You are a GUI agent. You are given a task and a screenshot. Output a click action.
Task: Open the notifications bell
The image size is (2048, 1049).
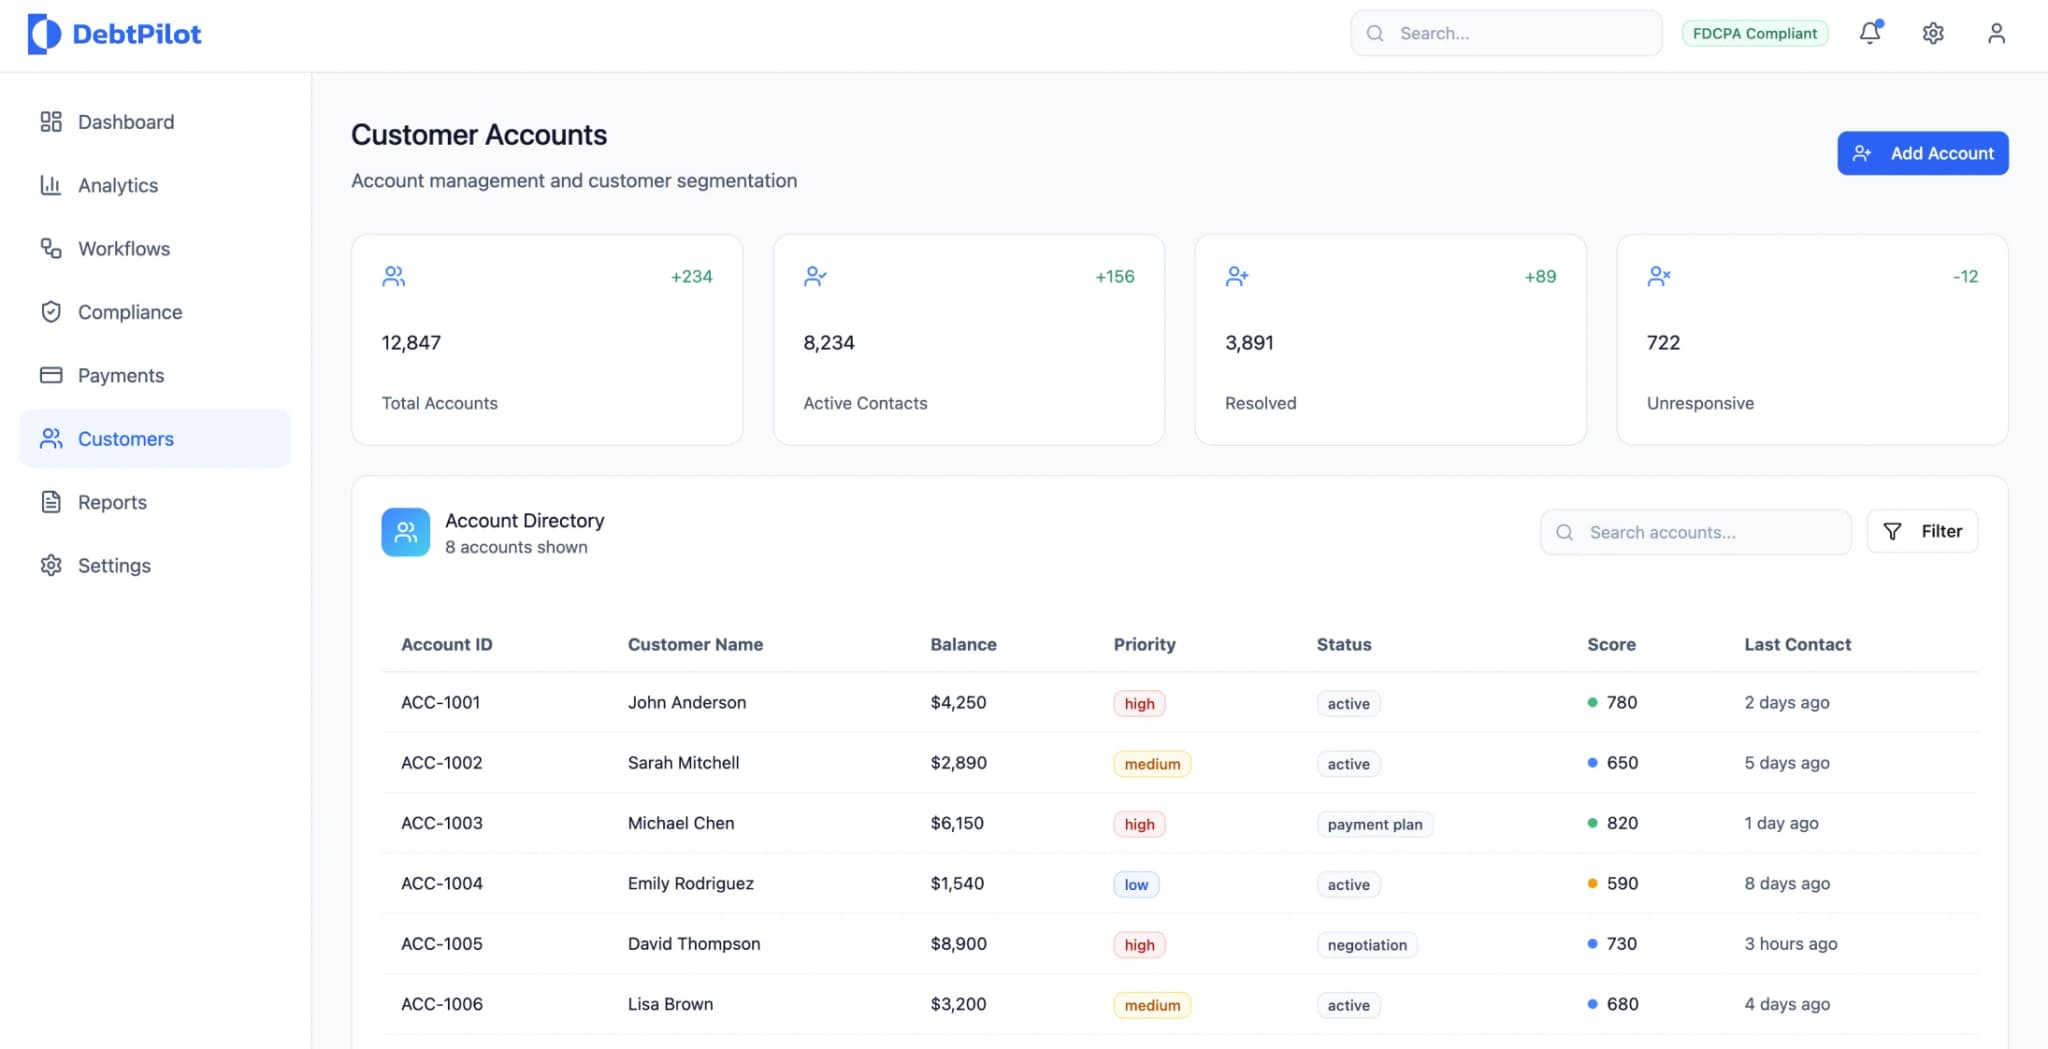(x=1870, y=33)
